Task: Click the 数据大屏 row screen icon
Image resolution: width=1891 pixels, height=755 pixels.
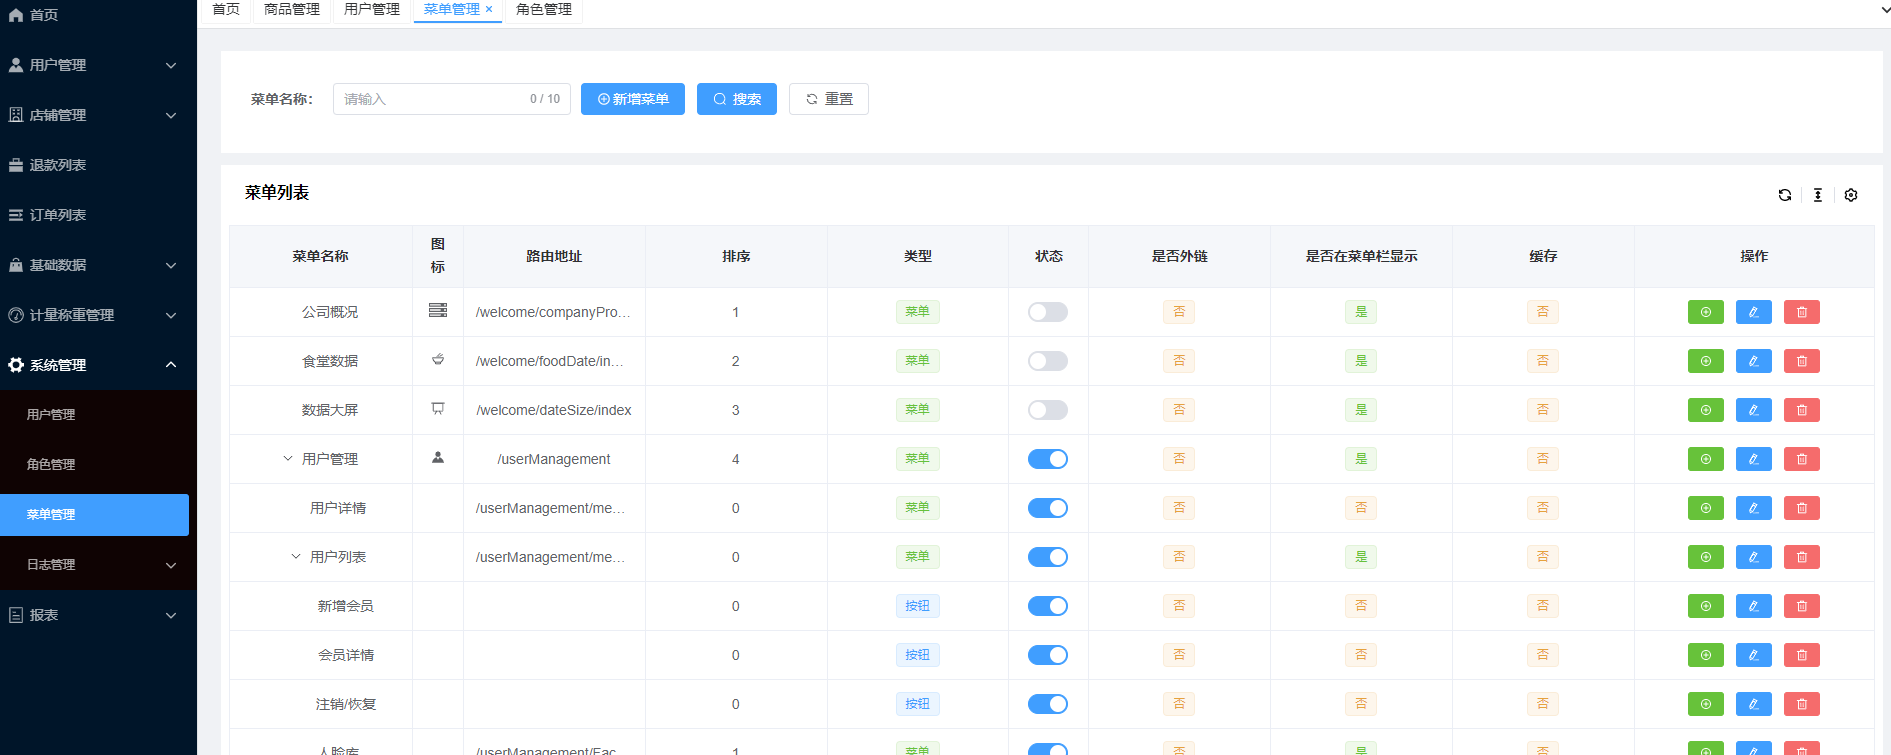Action: tap(438, 408)
